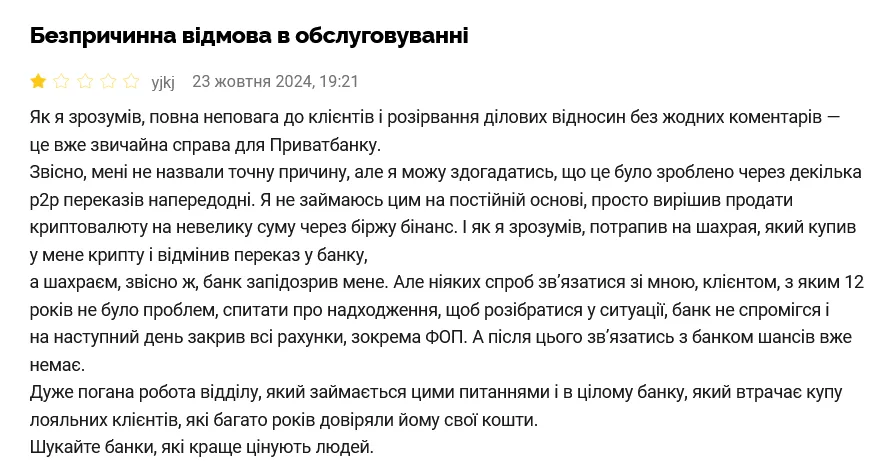895x467 pixels.
Task: Click the word ФОП in review
Action: pyautogui.click(x=447, y=337)
